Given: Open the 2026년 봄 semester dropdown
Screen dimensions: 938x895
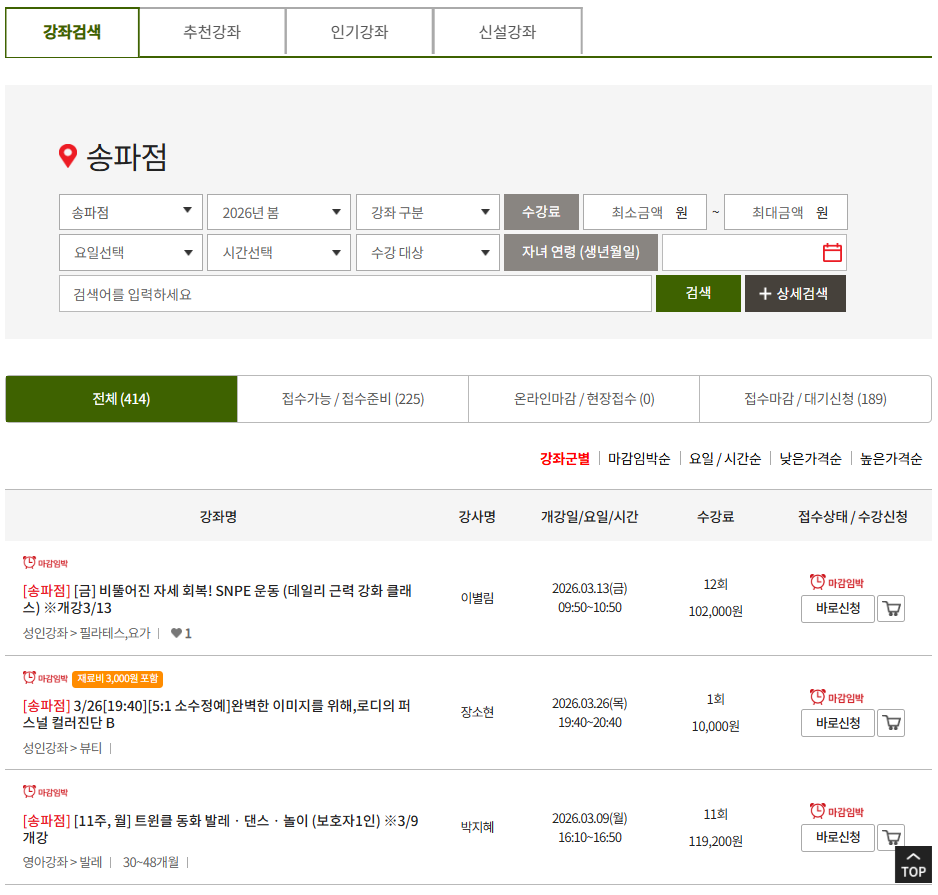Looking at the screenshot, I should click(x=278, y=212).
